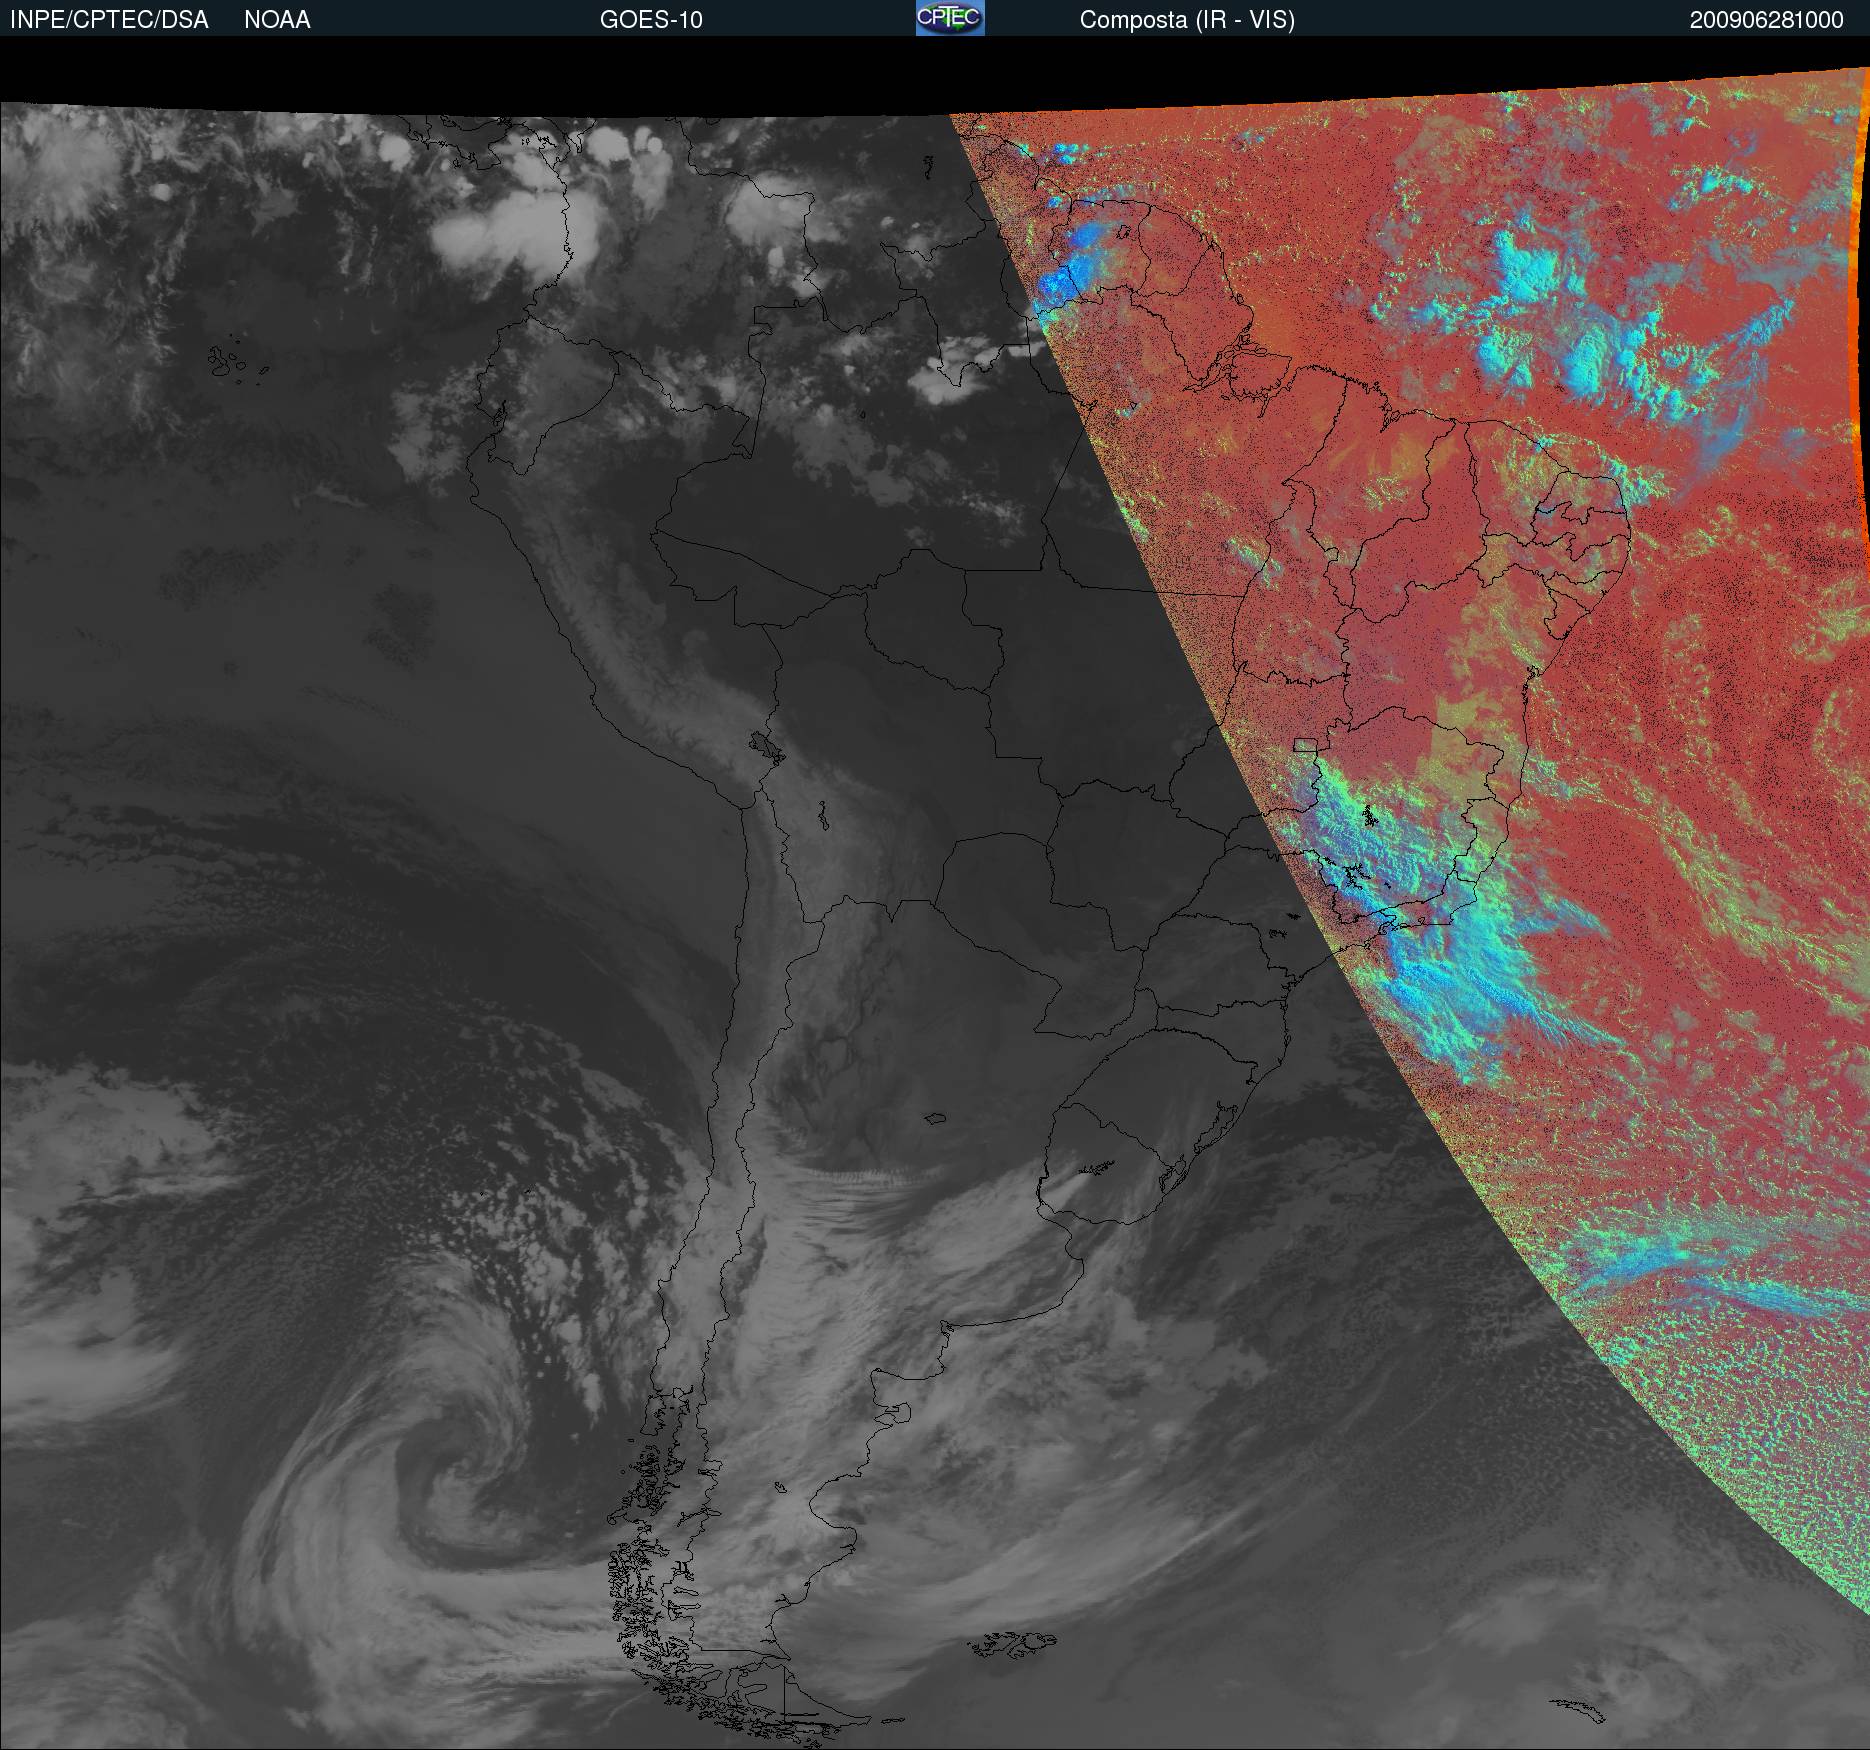Click the NOAA label in the header

[277, 20]
